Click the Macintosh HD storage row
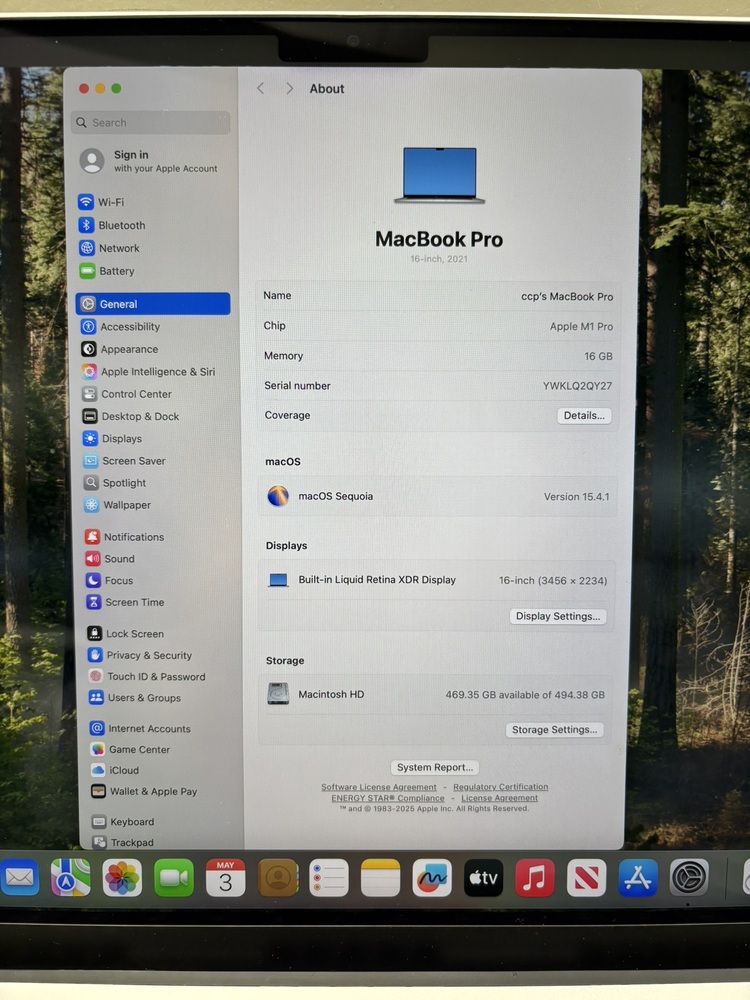The image size is (750, 1000). coord(436,695)
